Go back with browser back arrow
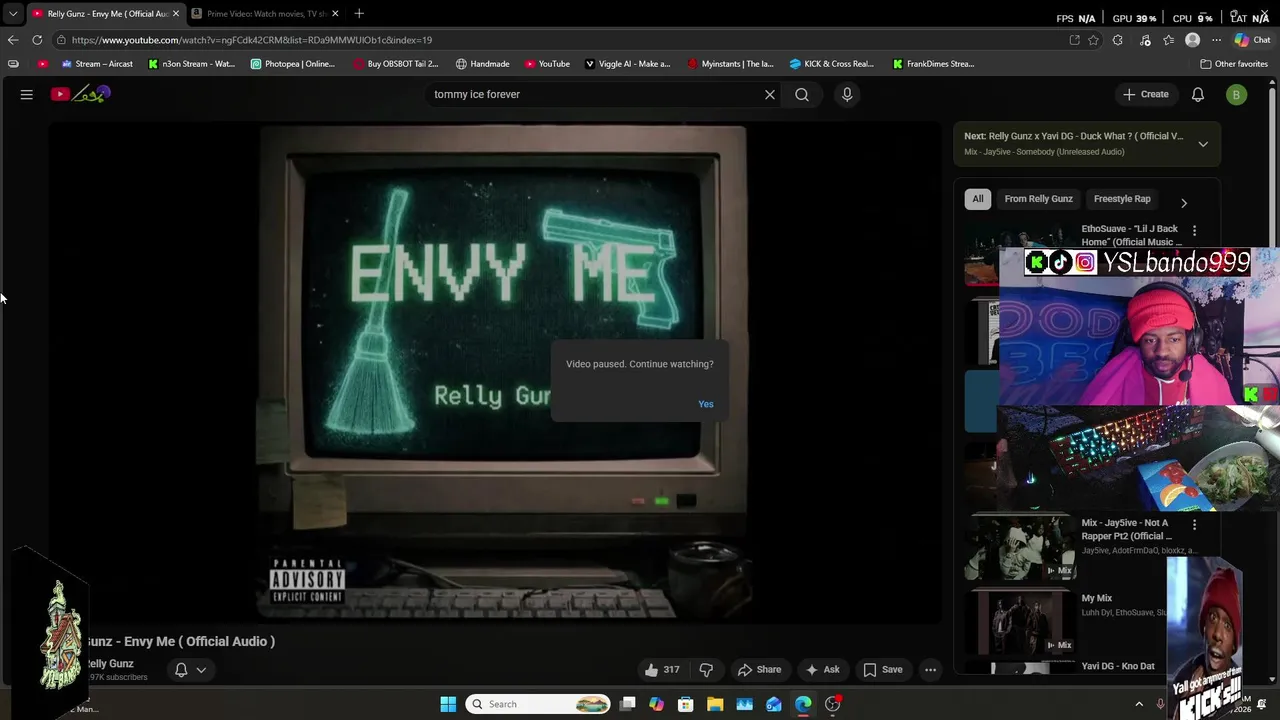This screenshot has width=1280, height=720. click(x=12, y=40)
